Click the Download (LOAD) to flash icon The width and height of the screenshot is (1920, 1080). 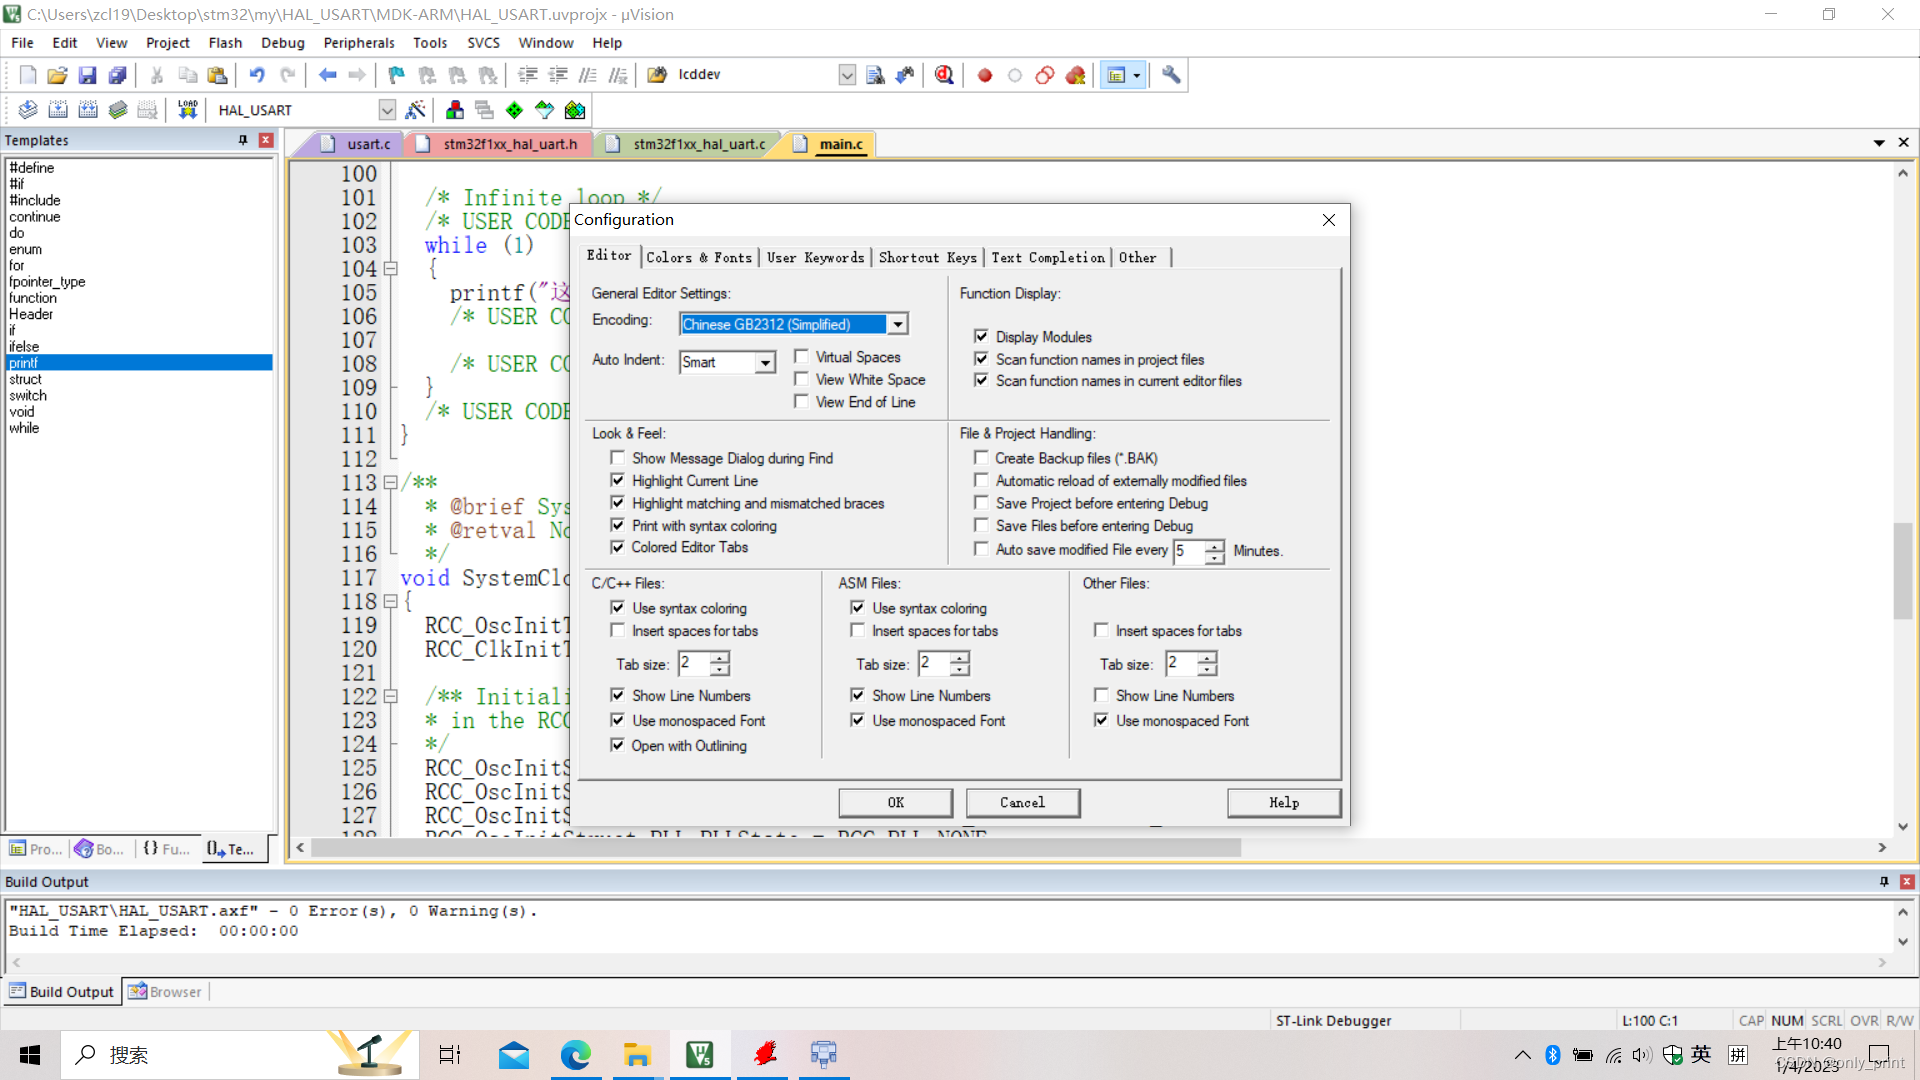[x=187, y=110]
